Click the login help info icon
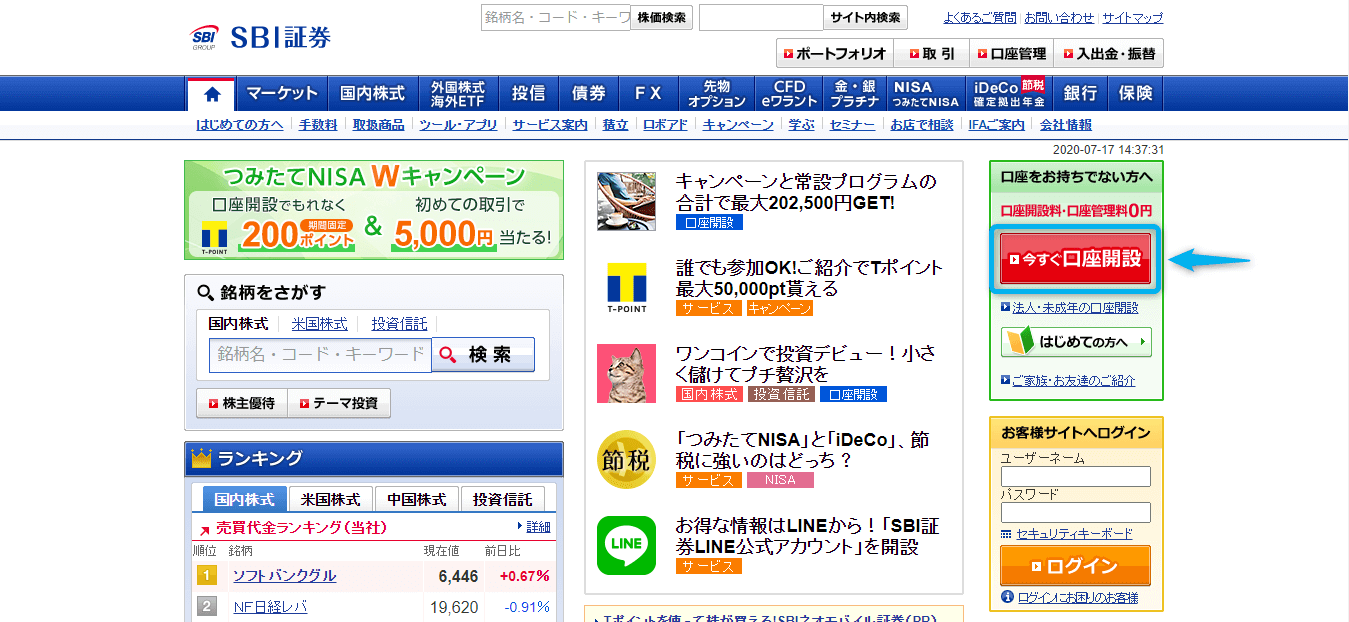 pyautogui.click(x=1007, y=597)
